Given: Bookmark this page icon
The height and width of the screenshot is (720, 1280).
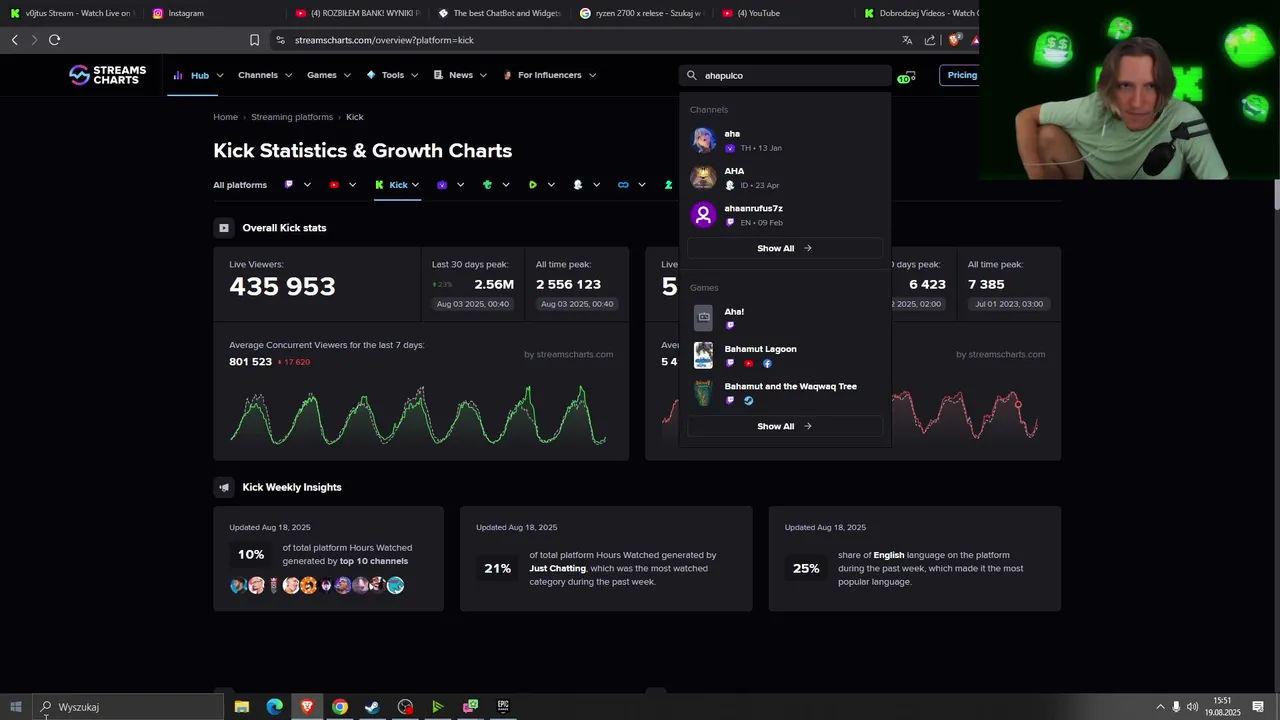Looking at the screenshot, I should pos(254,40).
